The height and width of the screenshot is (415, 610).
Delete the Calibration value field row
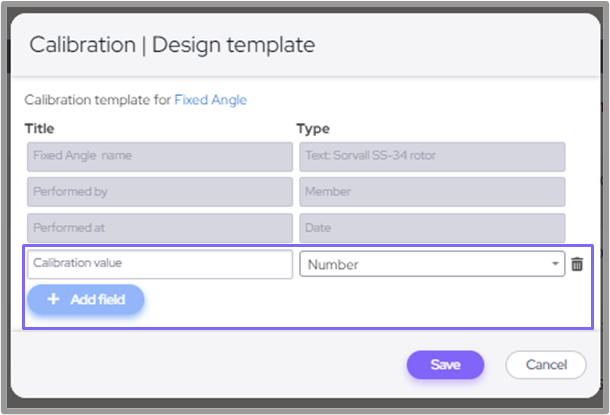pos(577,264)
